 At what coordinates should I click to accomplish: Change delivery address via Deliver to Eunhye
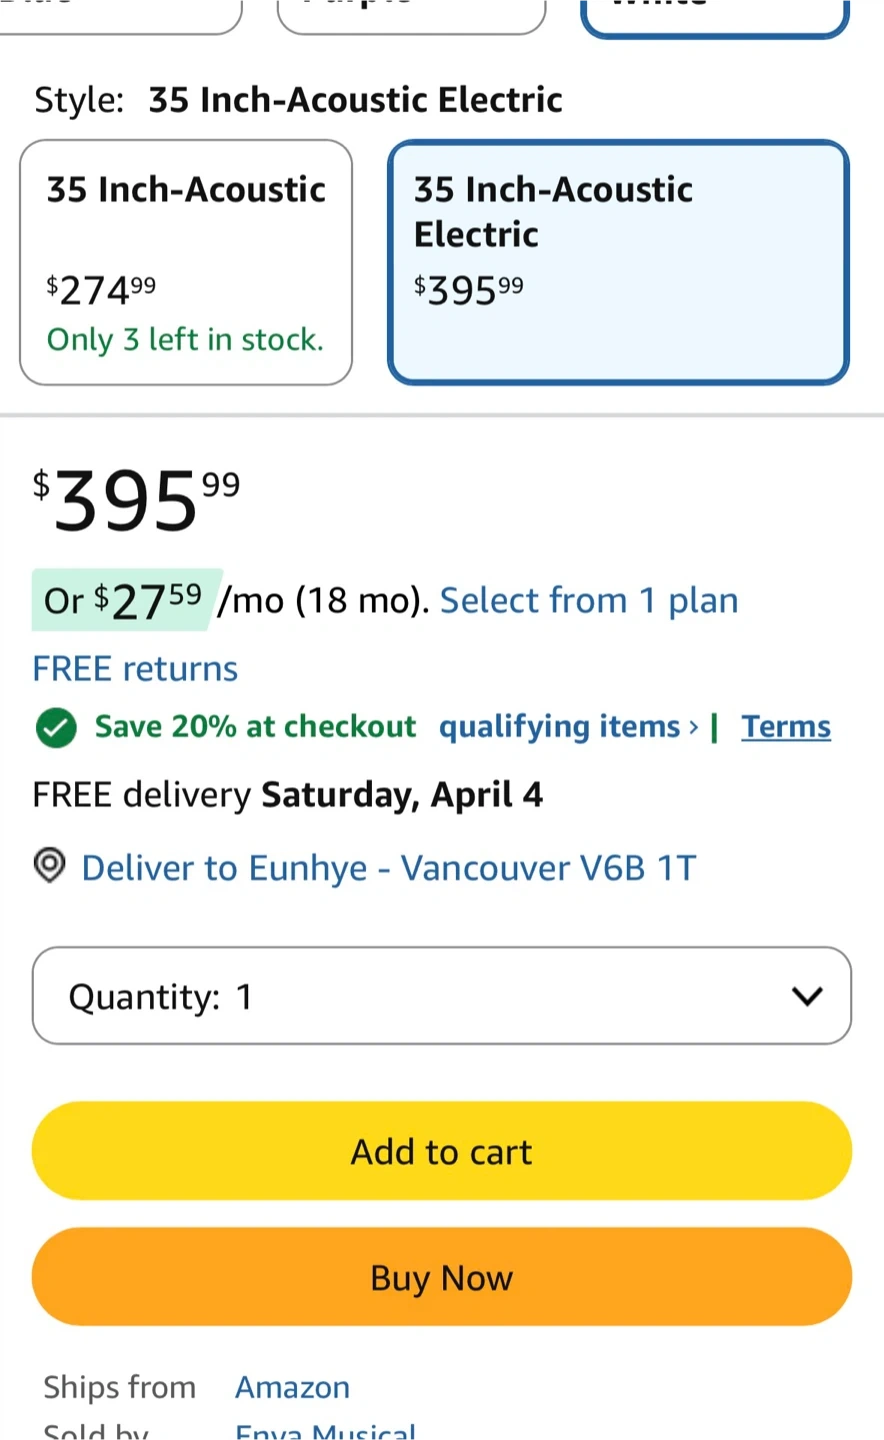[x=388, y=868]
